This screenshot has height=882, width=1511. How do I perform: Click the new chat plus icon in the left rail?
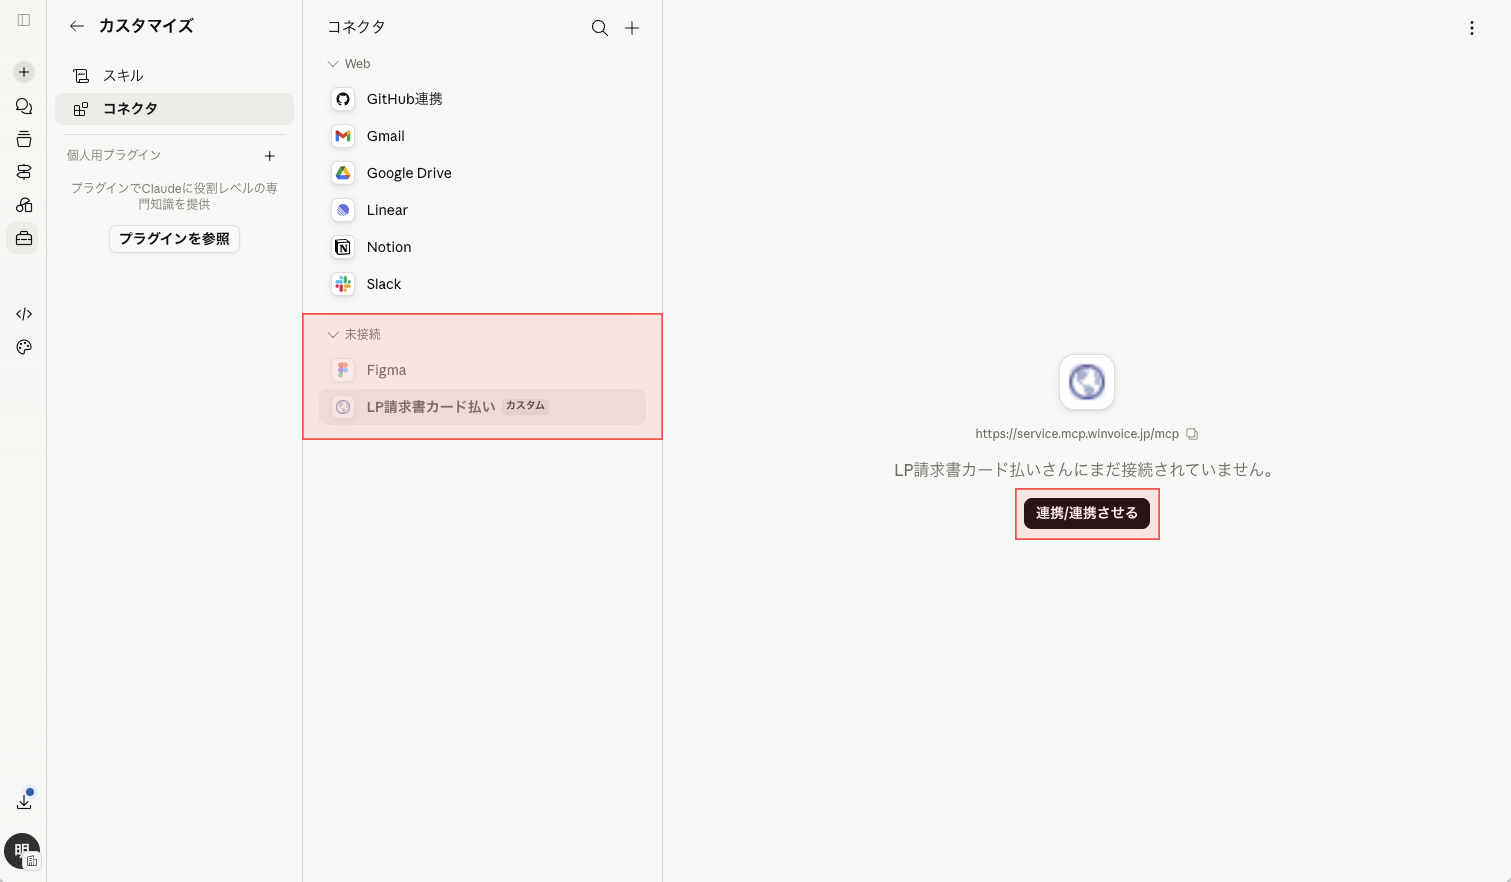(x=24, y=72)
